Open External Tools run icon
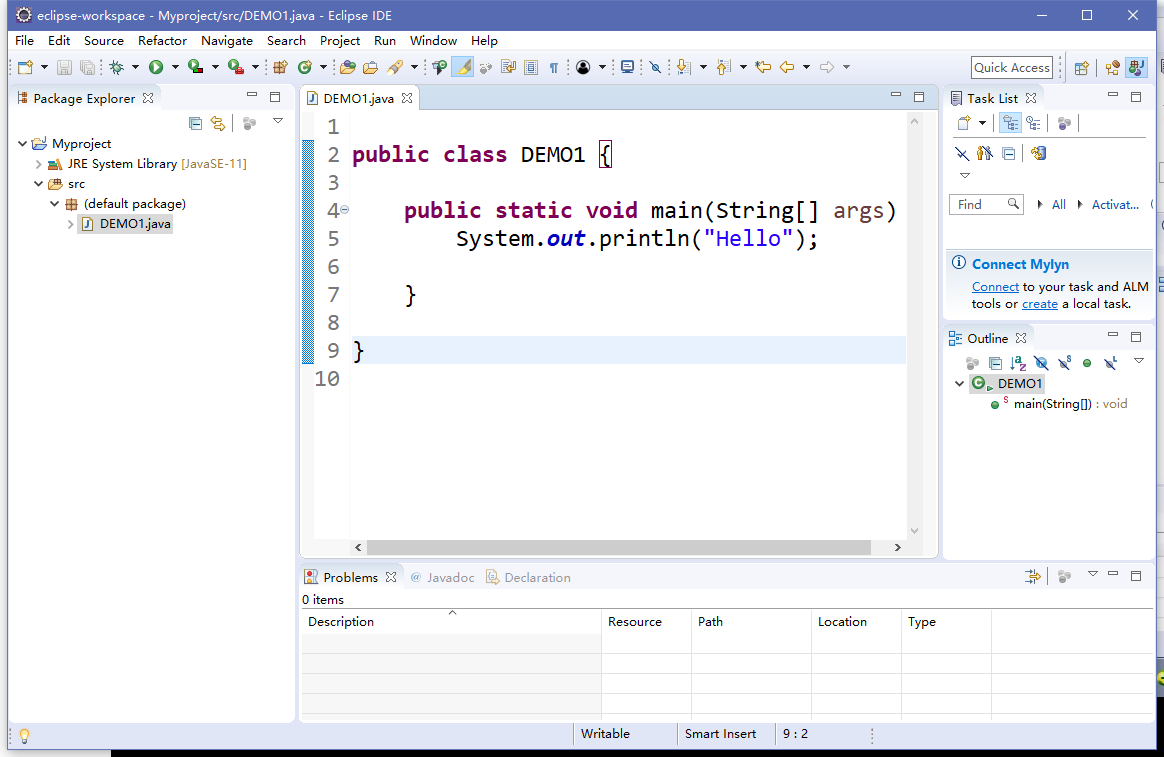Viewport: 1164px width, 757px height. coord(235,68)
